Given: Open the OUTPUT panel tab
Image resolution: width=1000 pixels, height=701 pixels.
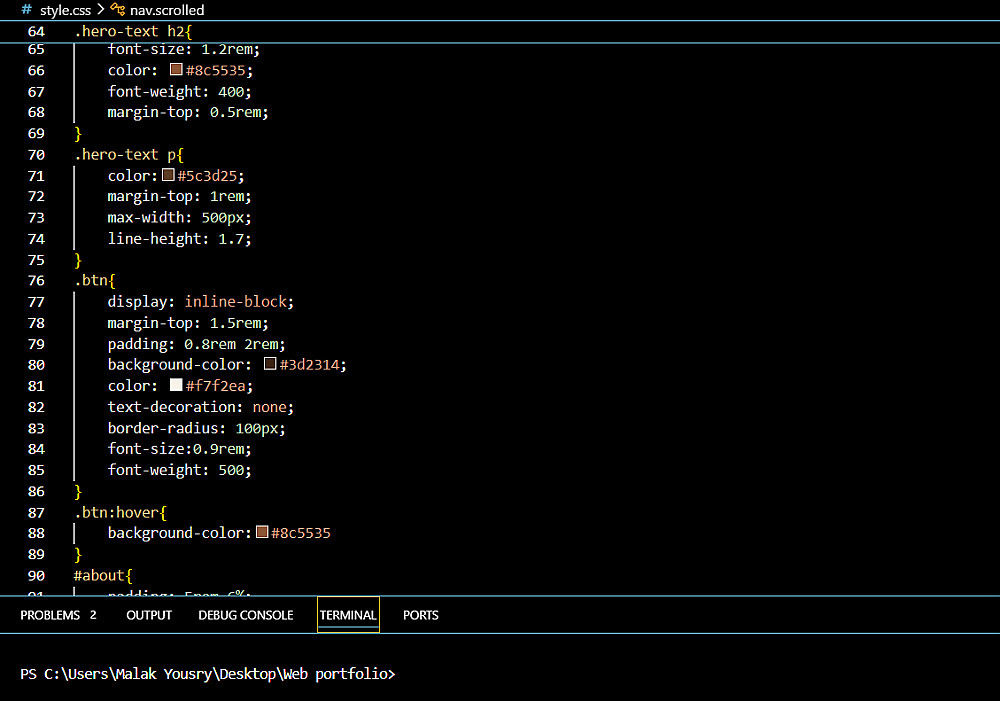Looking at the screenshot, I should [x=149, y=615].
